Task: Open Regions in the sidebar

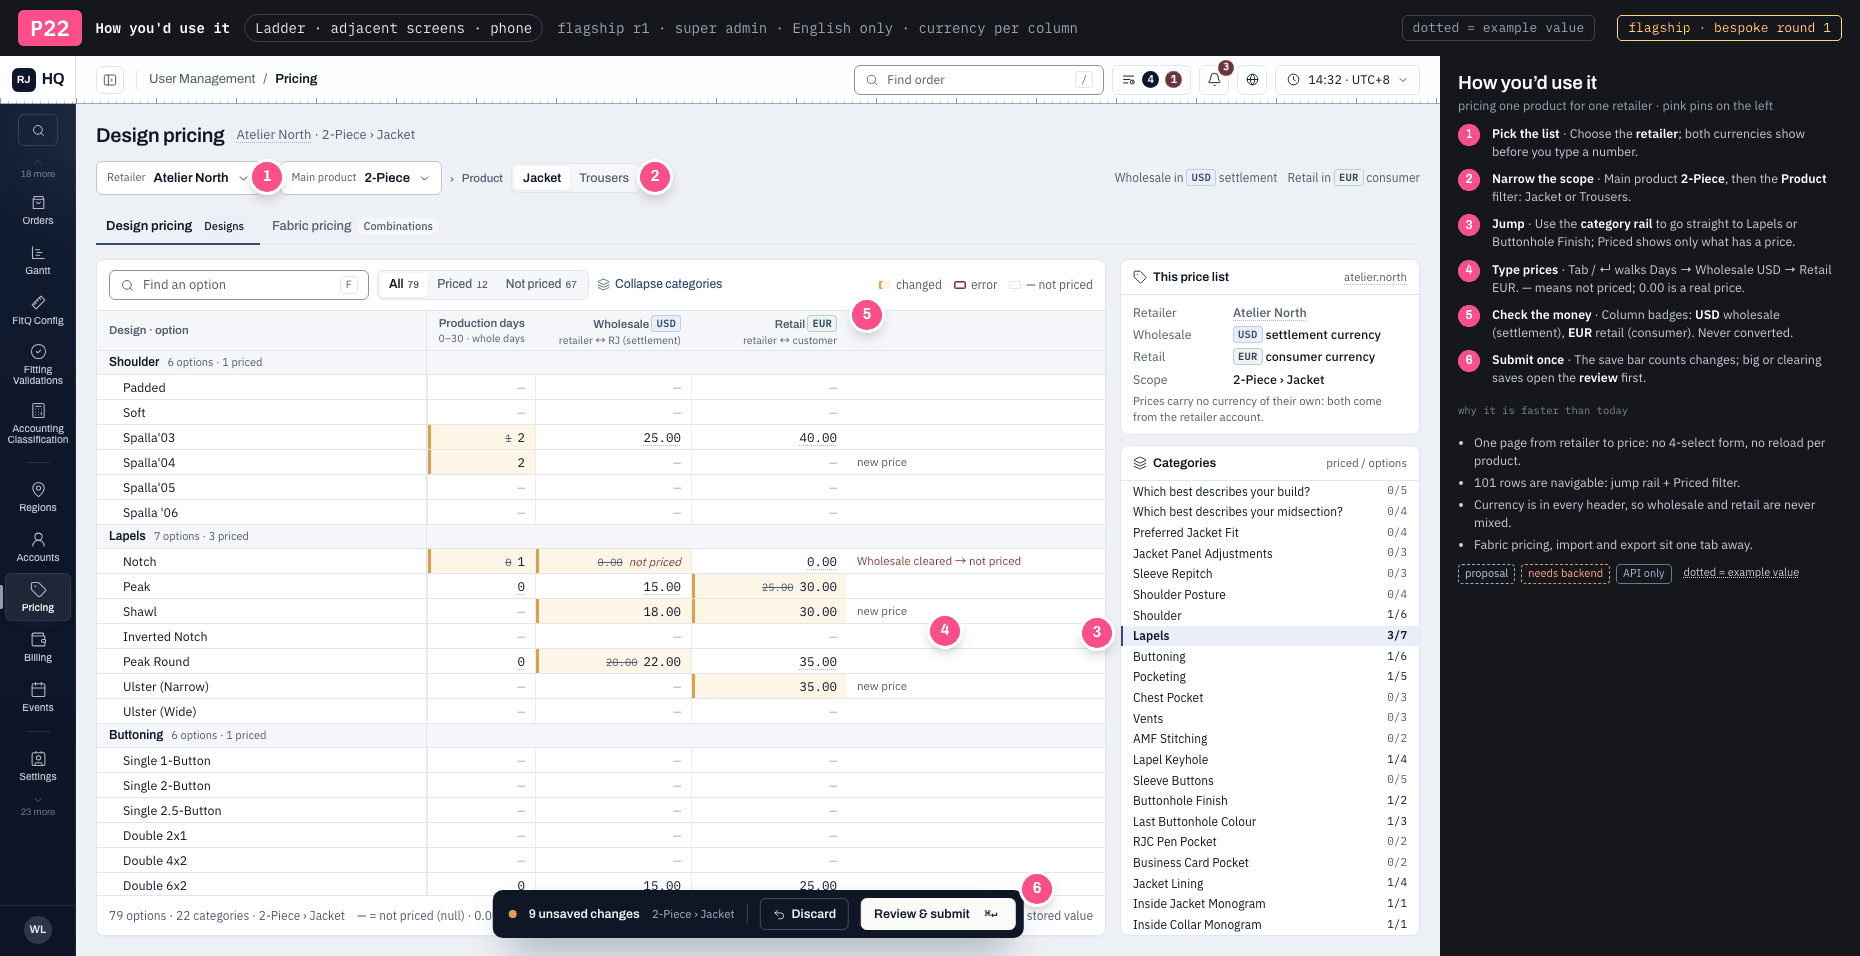Action: [38, 497]
